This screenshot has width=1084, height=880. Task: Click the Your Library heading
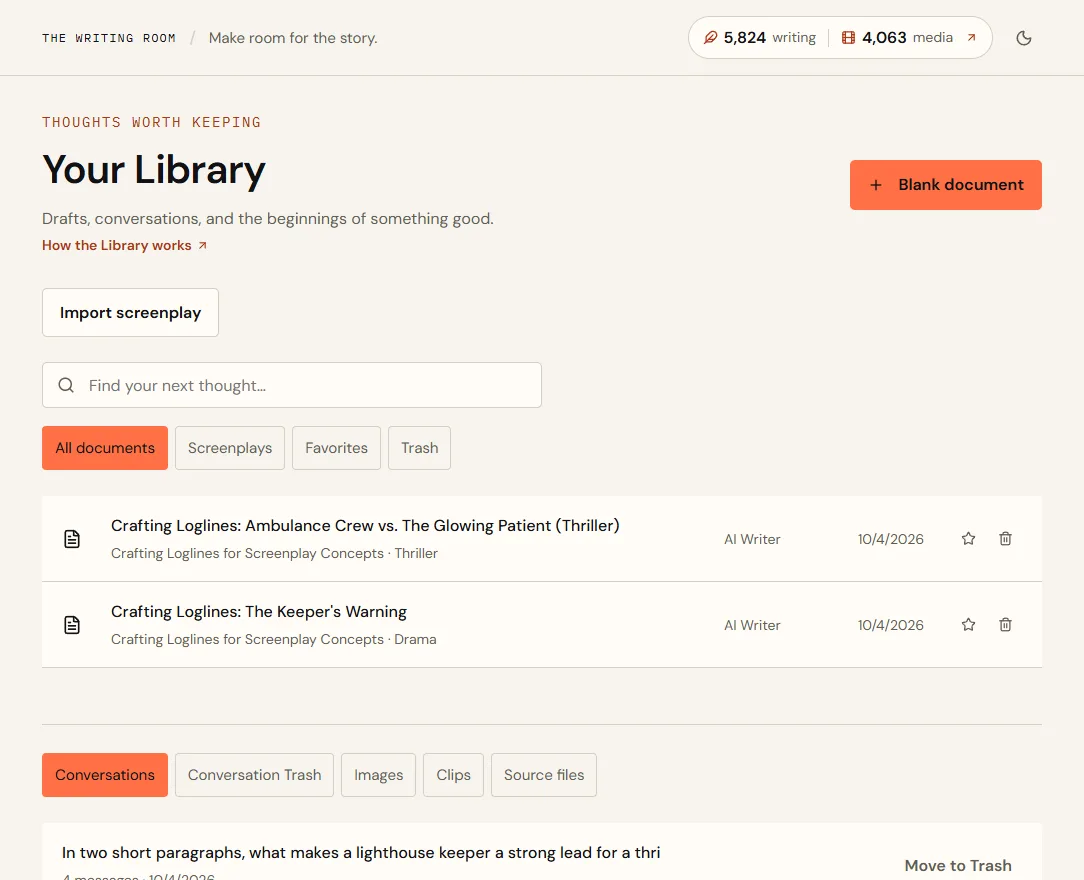tap(153, 169)
